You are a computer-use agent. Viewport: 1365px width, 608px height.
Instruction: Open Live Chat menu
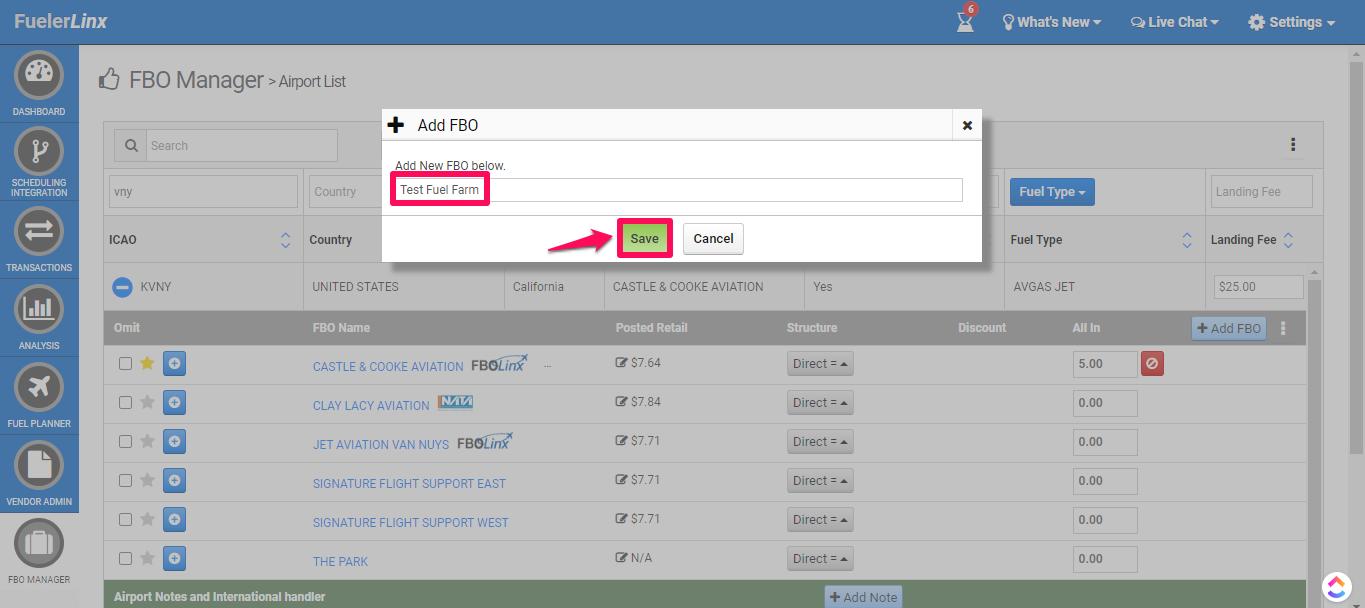(x=1175, y=22)
